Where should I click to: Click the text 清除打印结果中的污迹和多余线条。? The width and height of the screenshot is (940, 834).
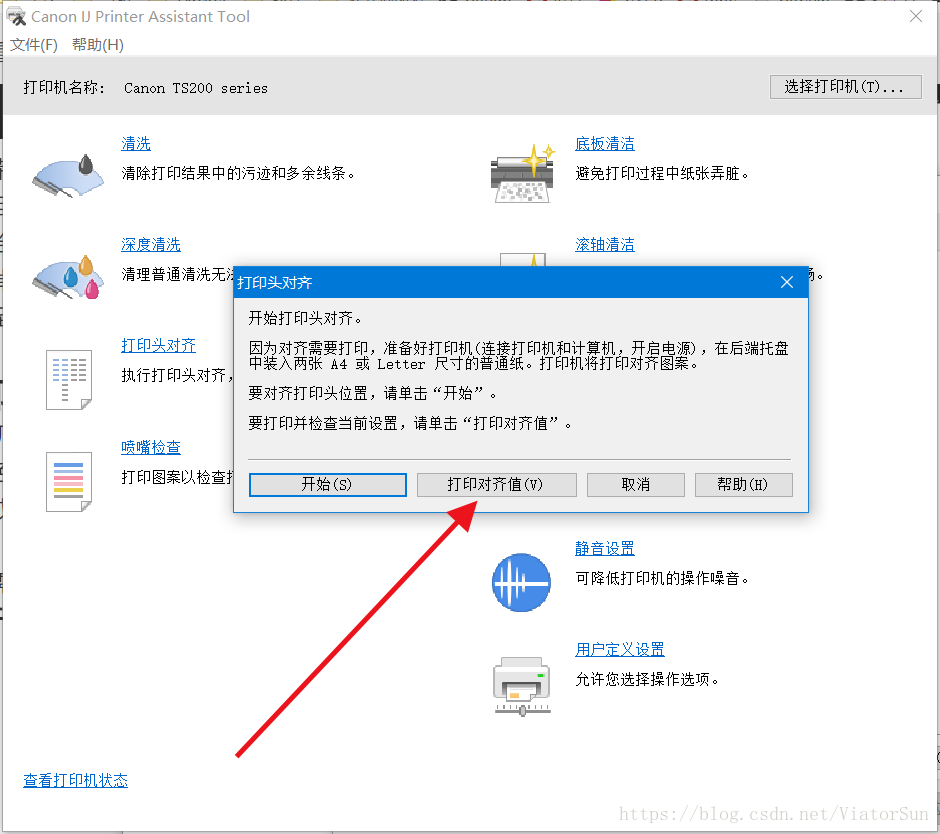pyautogui.click(x=239, y=174)
